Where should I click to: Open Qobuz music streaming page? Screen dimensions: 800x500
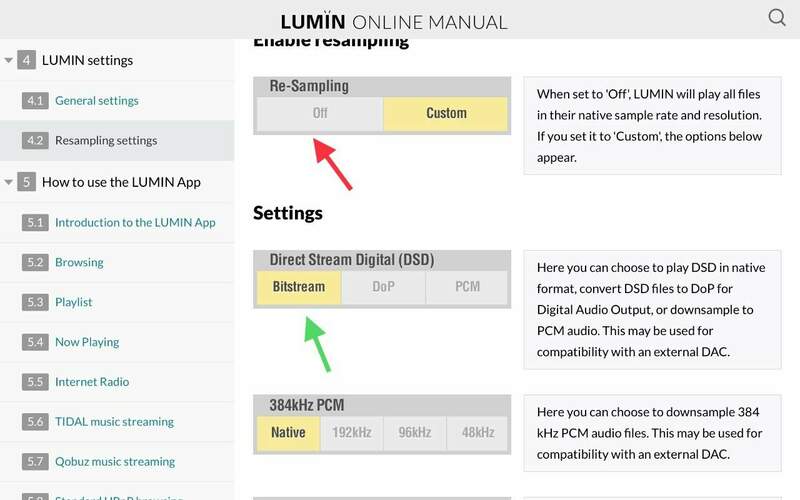pos(115,461)
